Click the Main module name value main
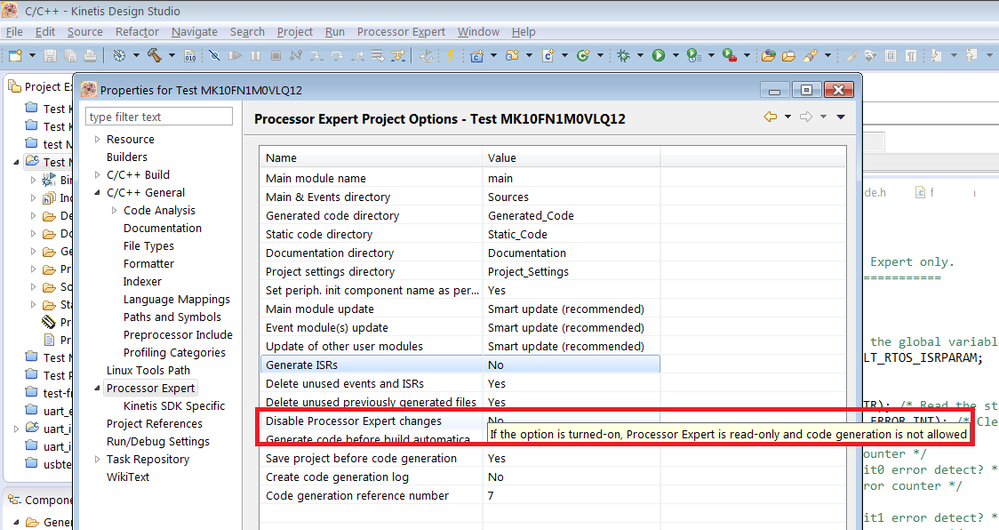 pyautogui.click(x=500, y=178)
